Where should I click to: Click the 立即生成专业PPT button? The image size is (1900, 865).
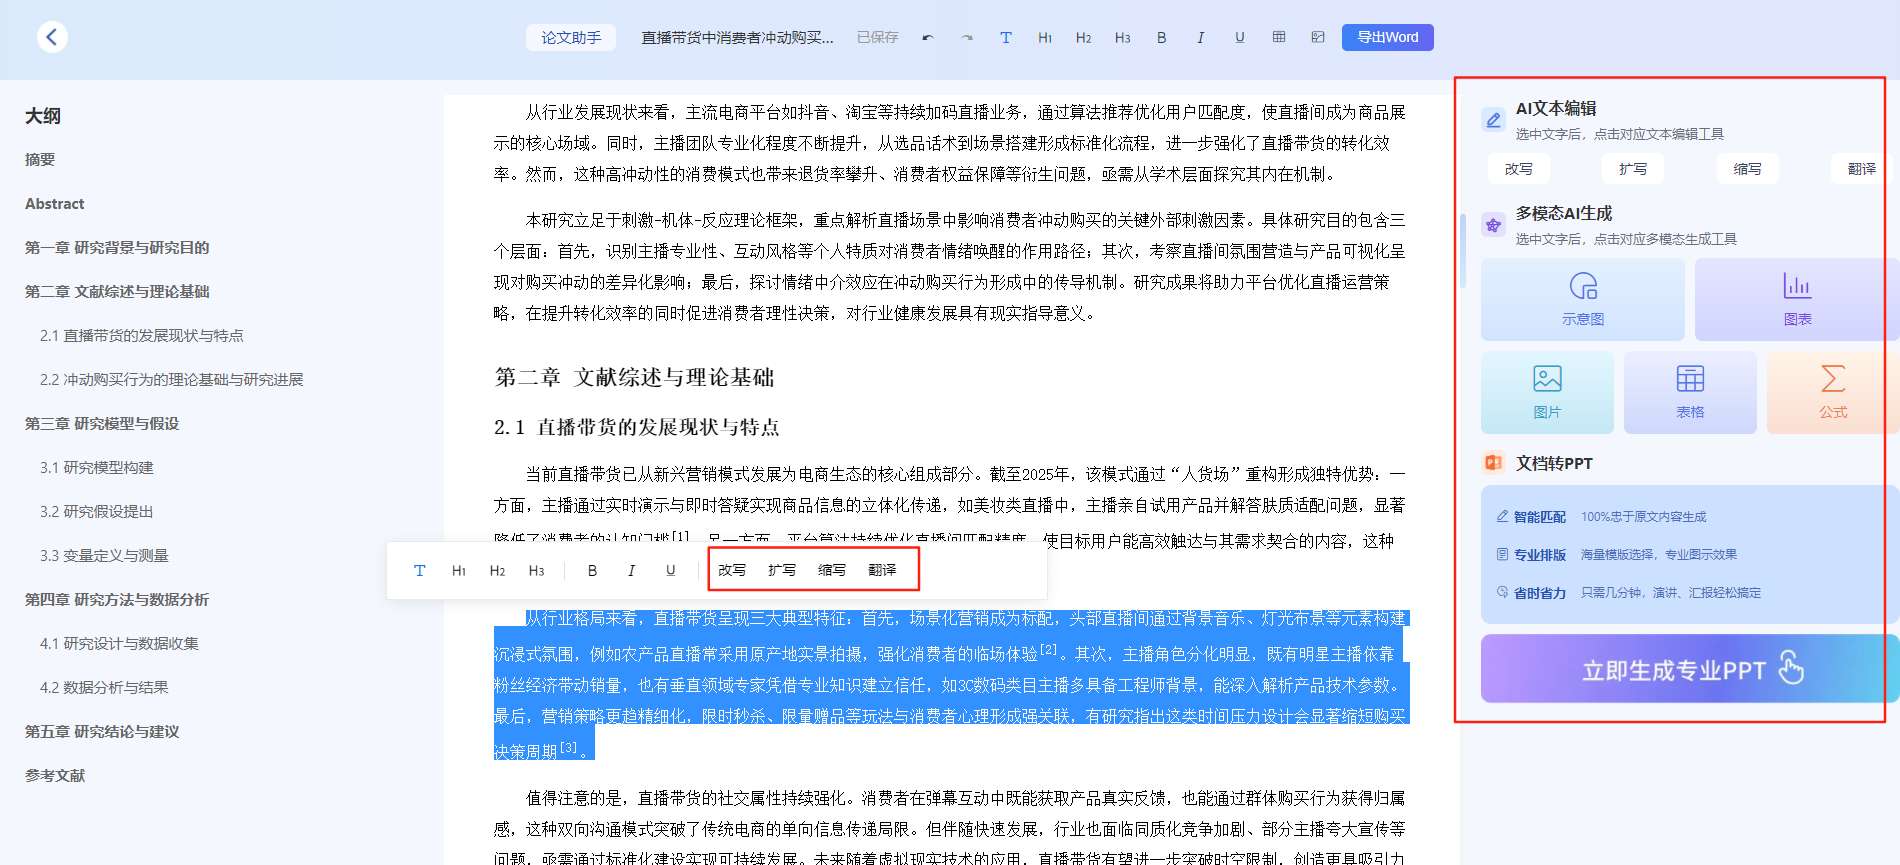point(1690,669)
